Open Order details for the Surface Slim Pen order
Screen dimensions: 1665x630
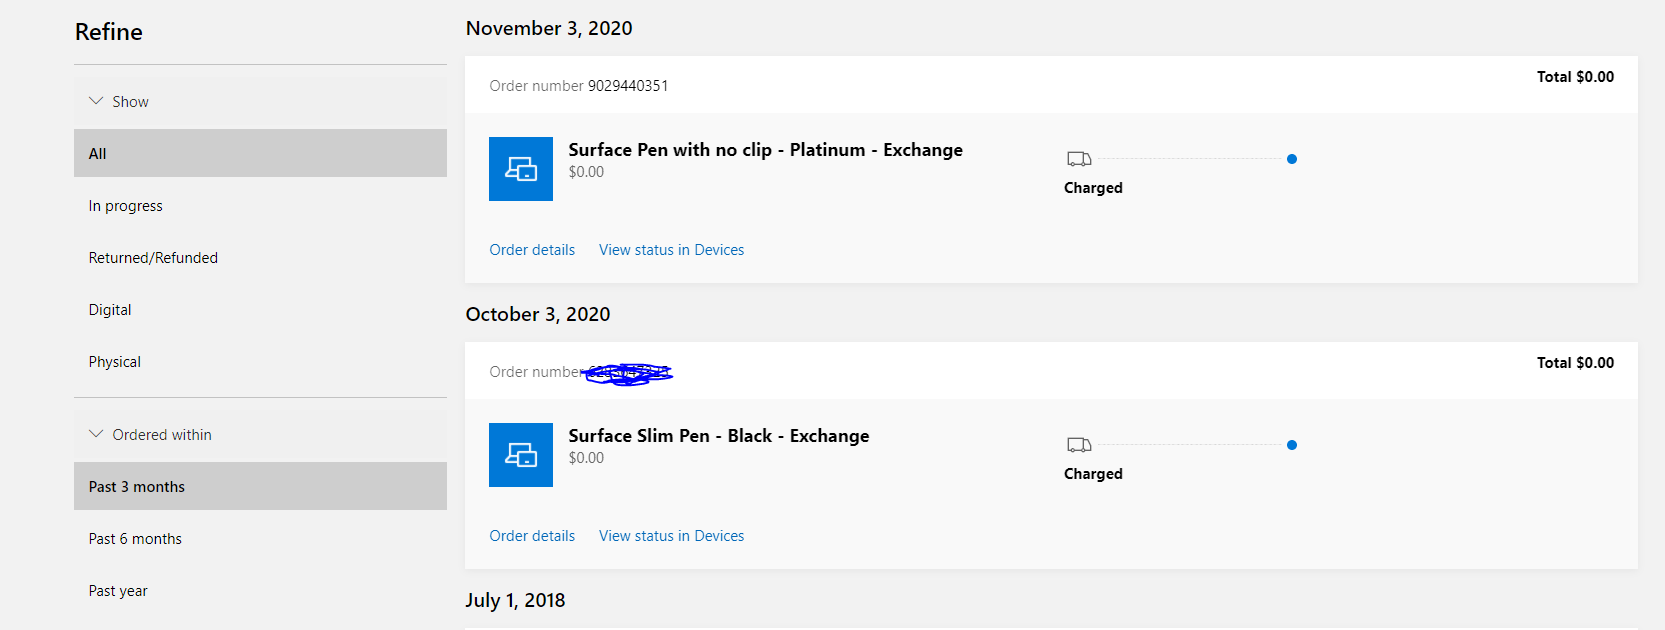tap(532, 536)
